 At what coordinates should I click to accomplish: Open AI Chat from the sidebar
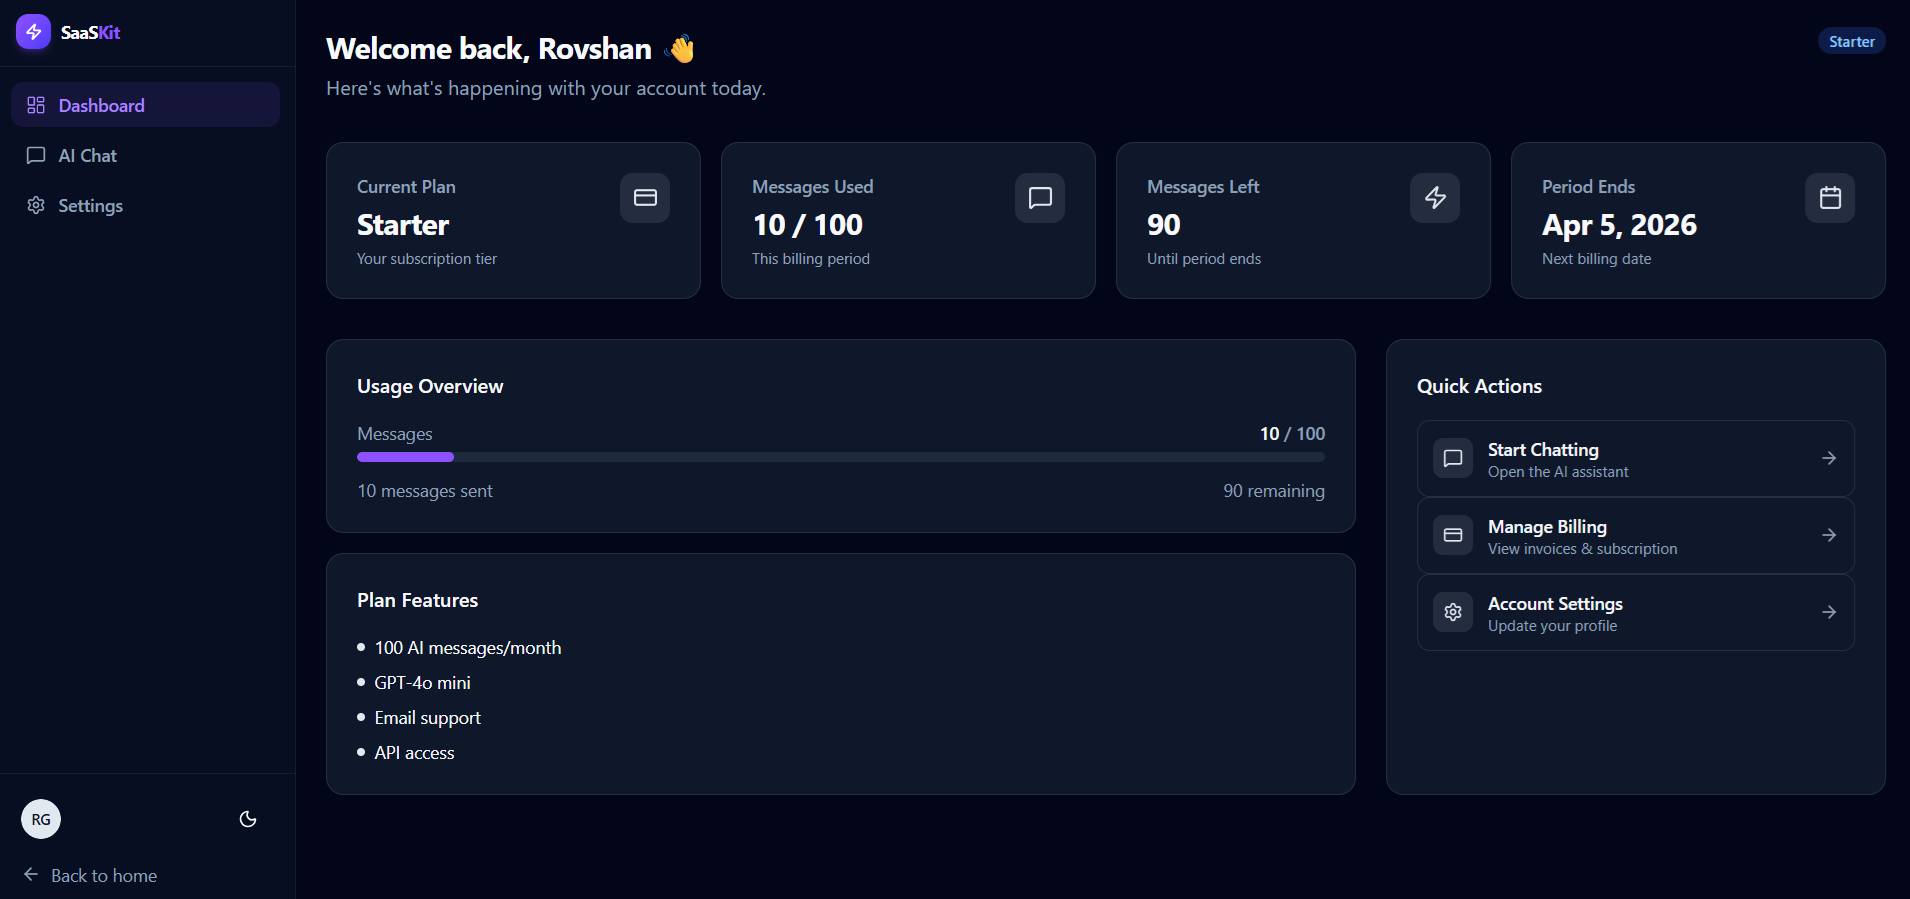point(145,155)
